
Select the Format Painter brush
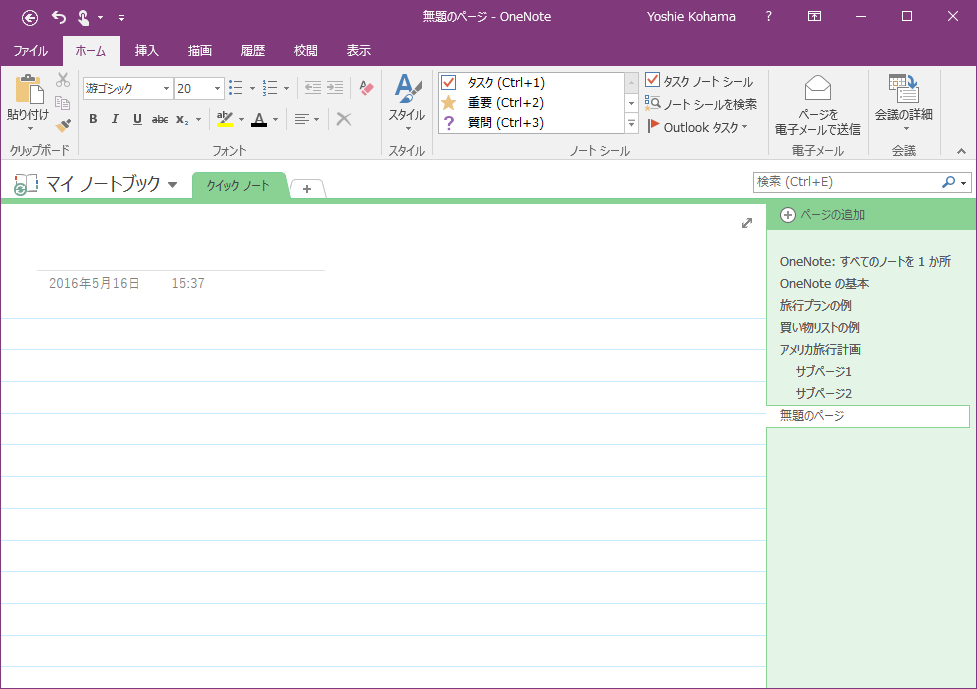tap(62, 125)
